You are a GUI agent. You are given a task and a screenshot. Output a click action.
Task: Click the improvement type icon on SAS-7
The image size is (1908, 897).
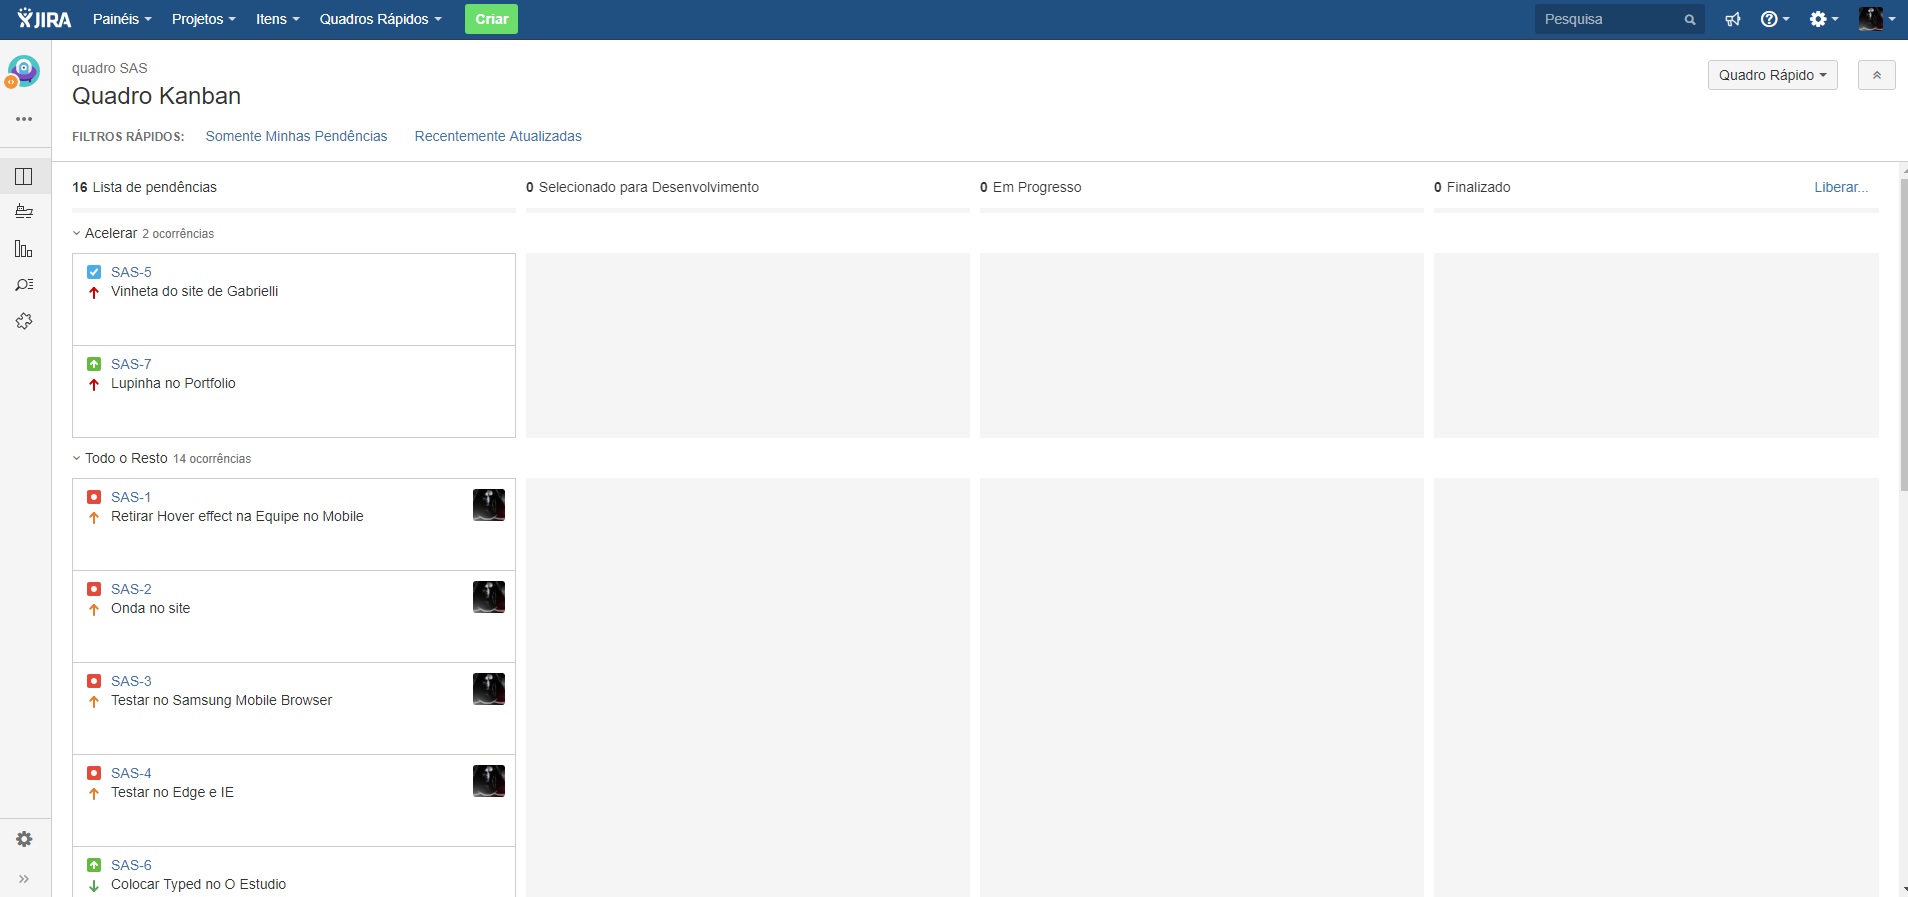(94, 364)
